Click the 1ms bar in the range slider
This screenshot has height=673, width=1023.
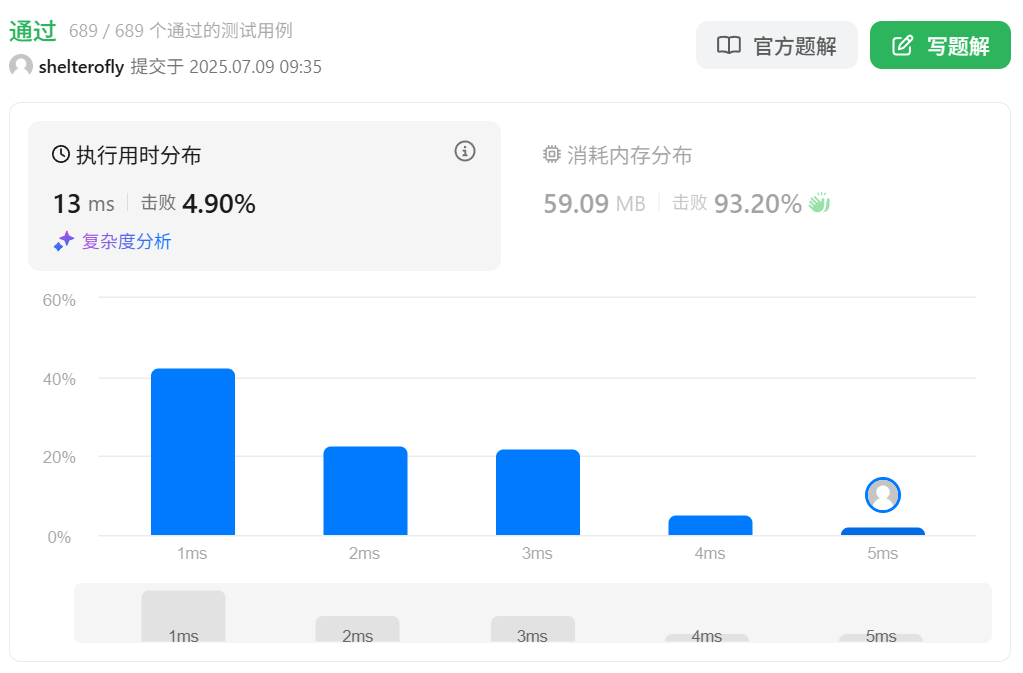coord(183,616)
